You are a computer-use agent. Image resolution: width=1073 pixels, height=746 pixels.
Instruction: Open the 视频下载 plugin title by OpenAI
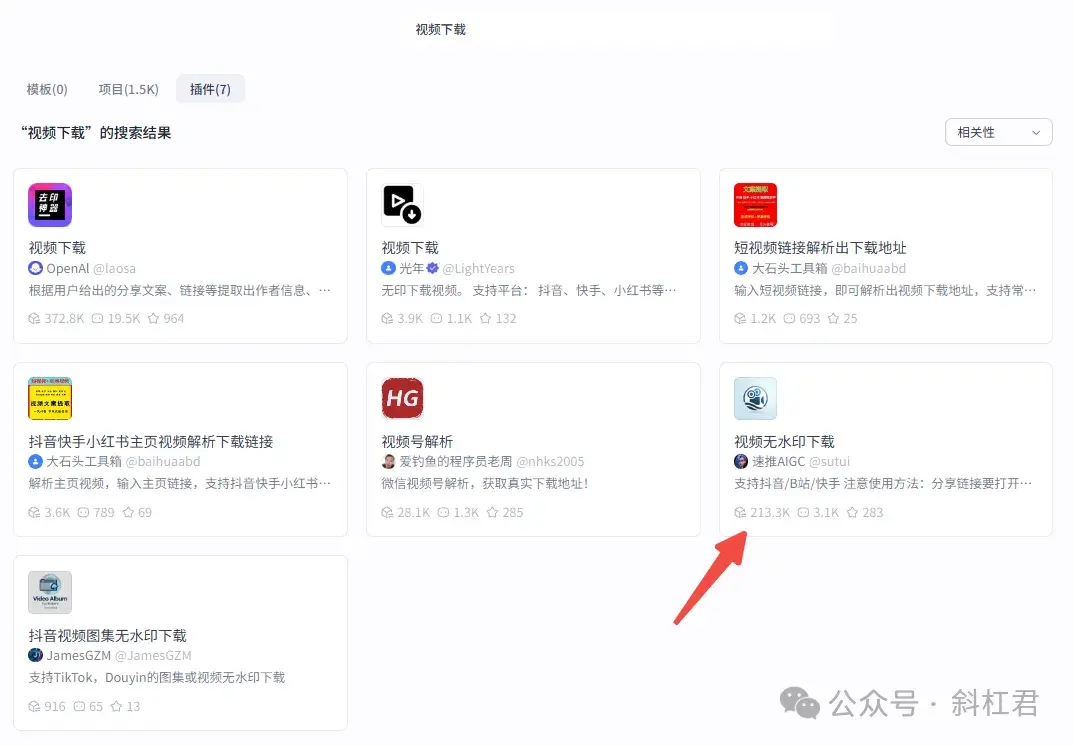click(x=57, y=248)
